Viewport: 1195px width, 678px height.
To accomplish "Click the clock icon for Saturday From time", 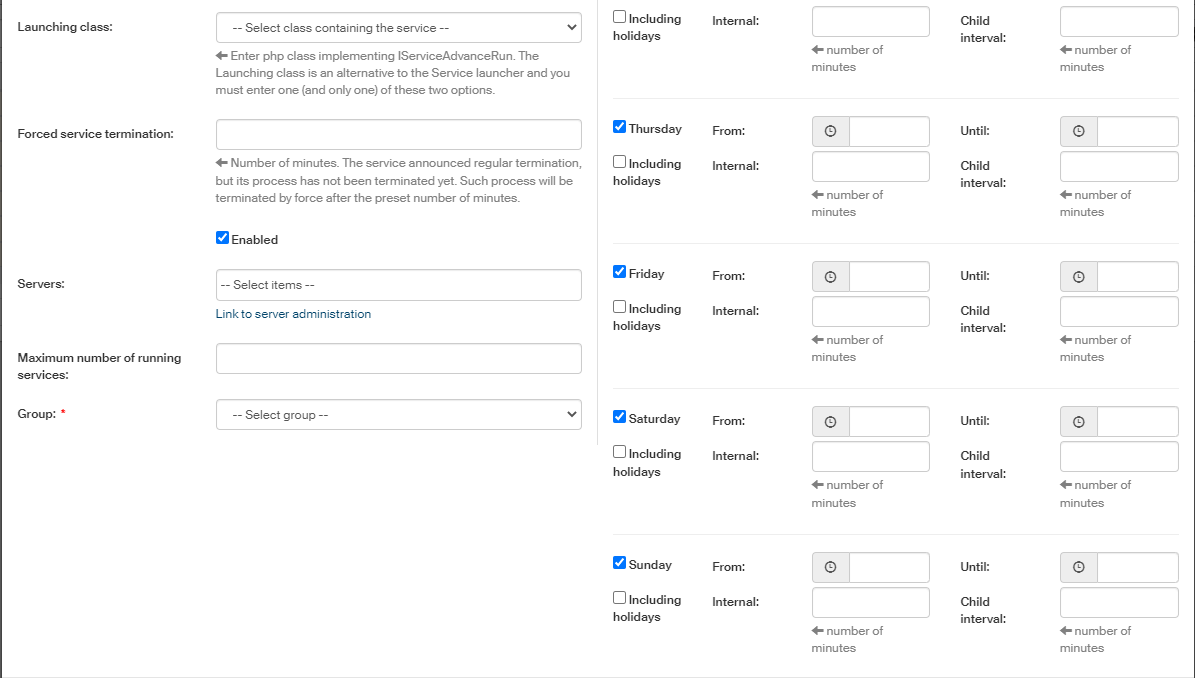I will [x=830, y=422].
